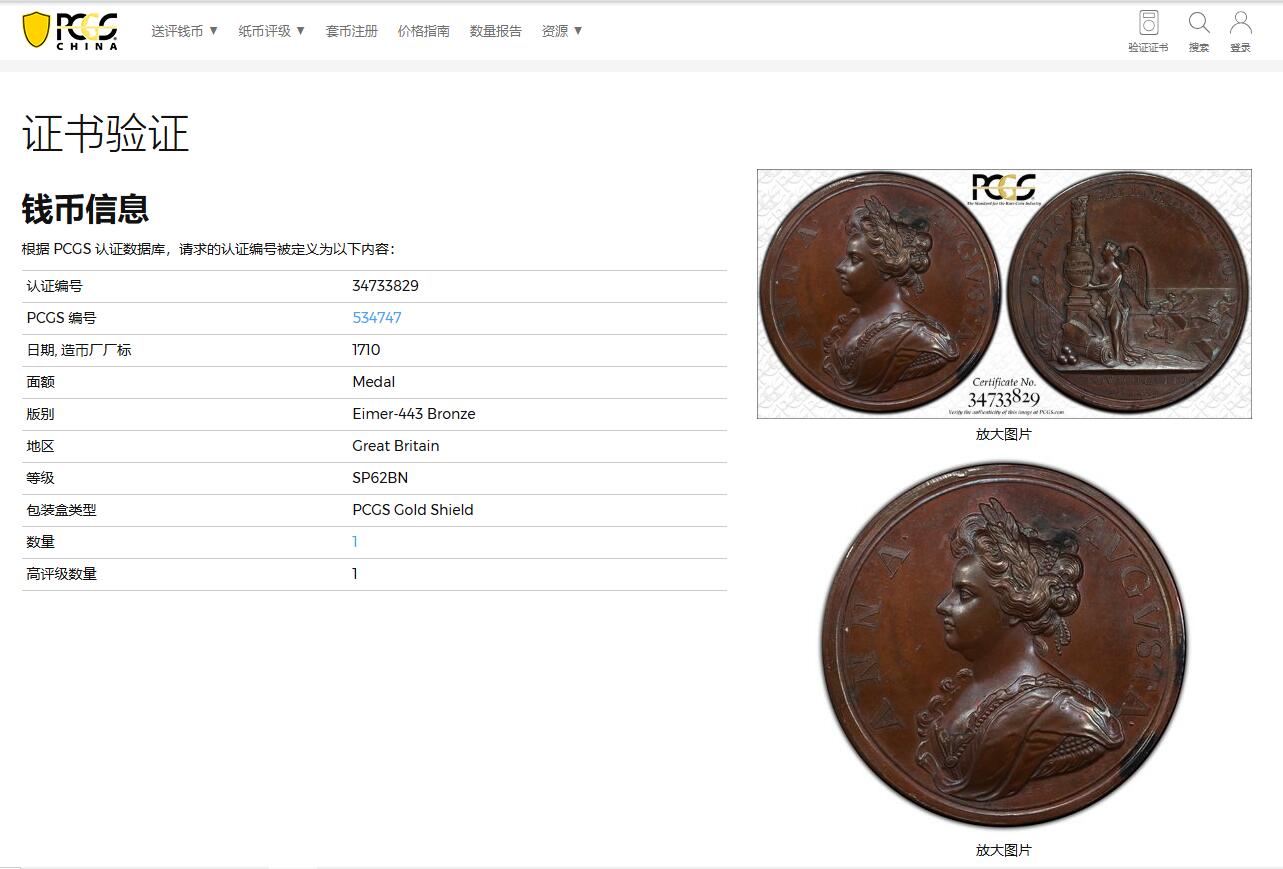Image resolution: width=1283 pixels, height=869 pixels.
Task: Go to the 数量报告 page
Action: point(496,31)
